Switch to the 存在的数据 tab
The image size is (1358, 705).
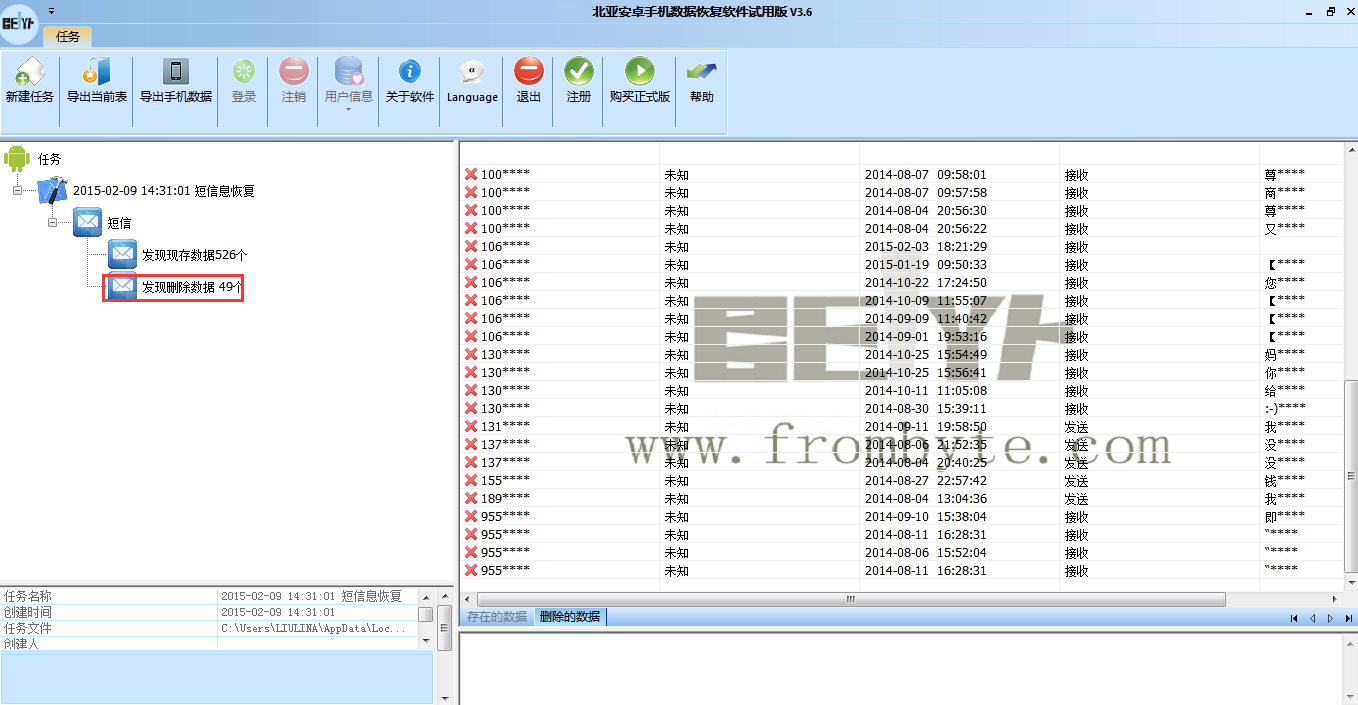tap(497, 617)
